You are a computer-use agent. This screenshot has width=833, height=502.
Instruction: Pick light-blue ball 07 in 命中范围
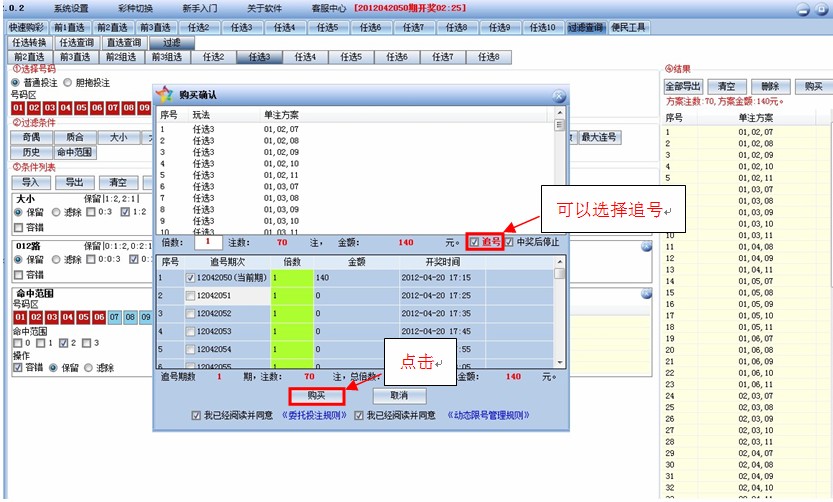(x=114, y=317)
